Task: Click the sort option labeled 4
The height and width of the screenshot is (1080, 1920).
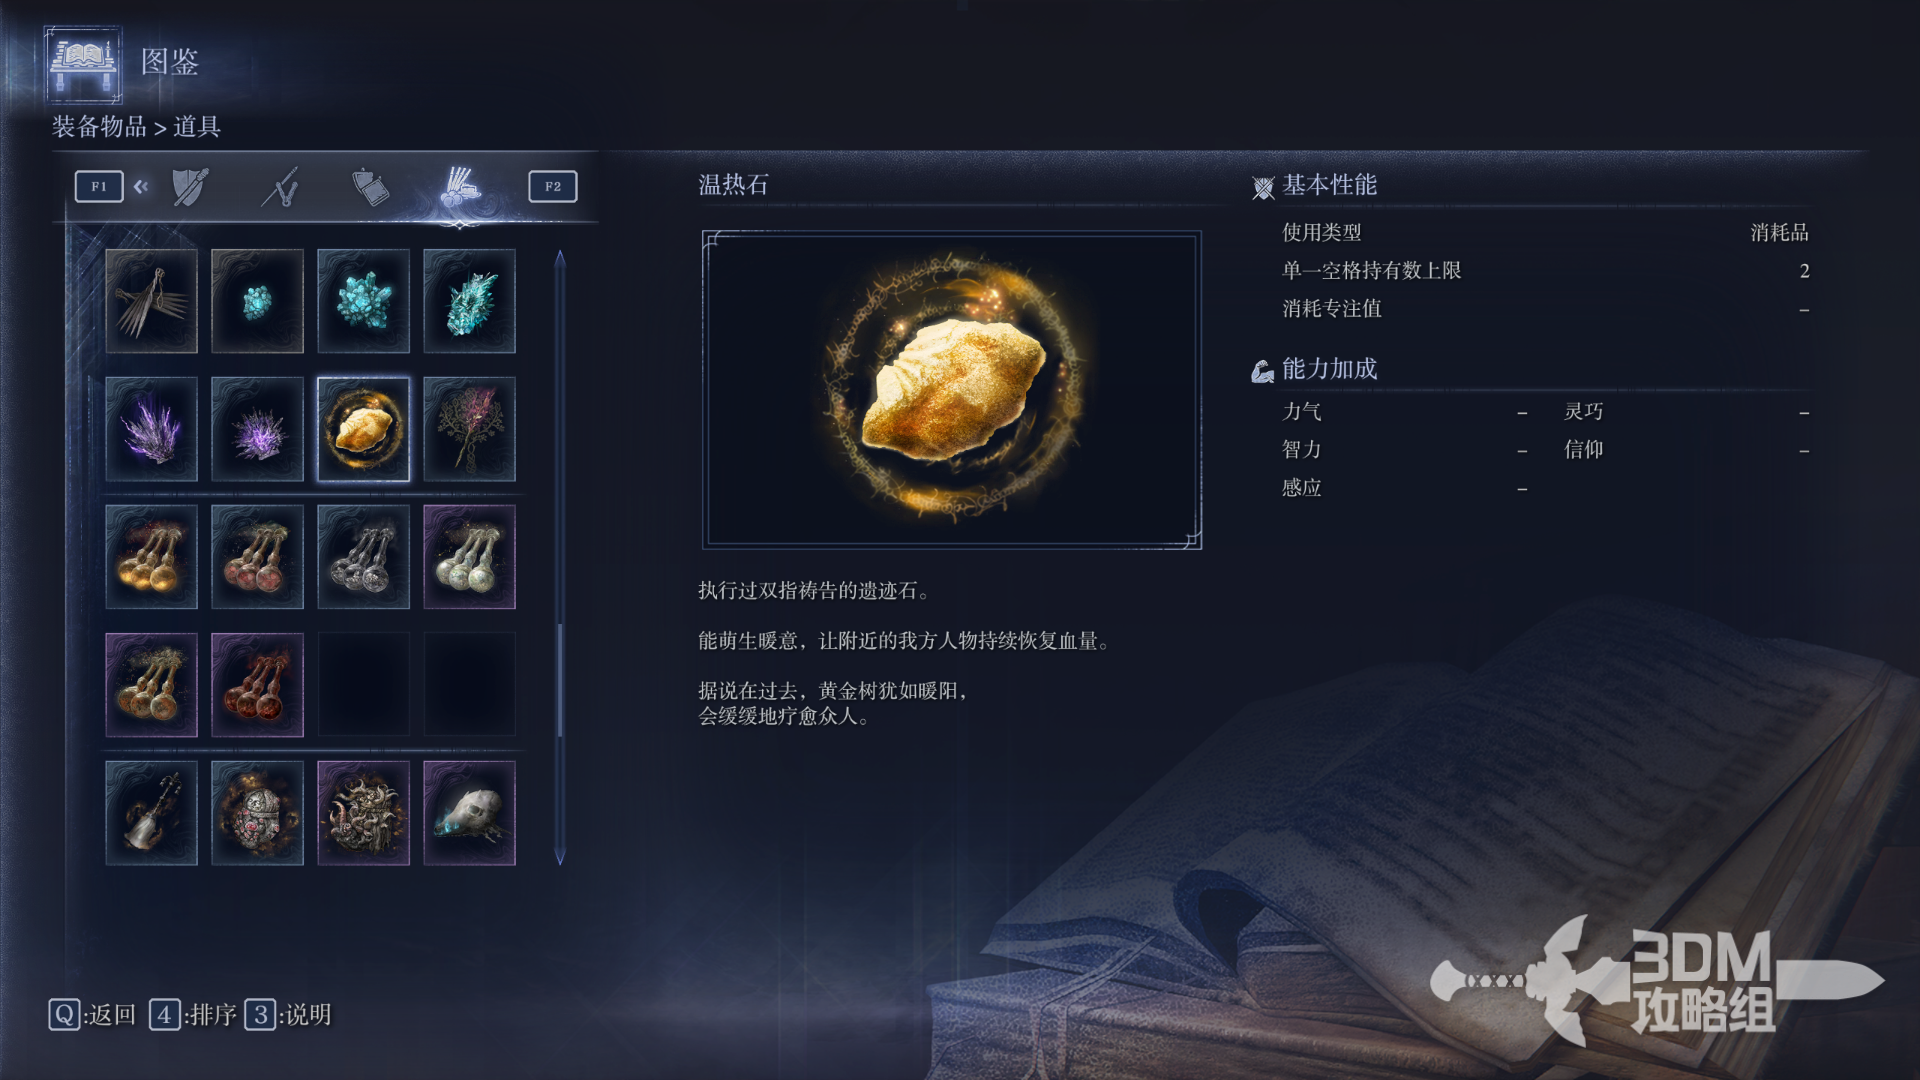Action: pyautogui.click(x=193, y=1015)
